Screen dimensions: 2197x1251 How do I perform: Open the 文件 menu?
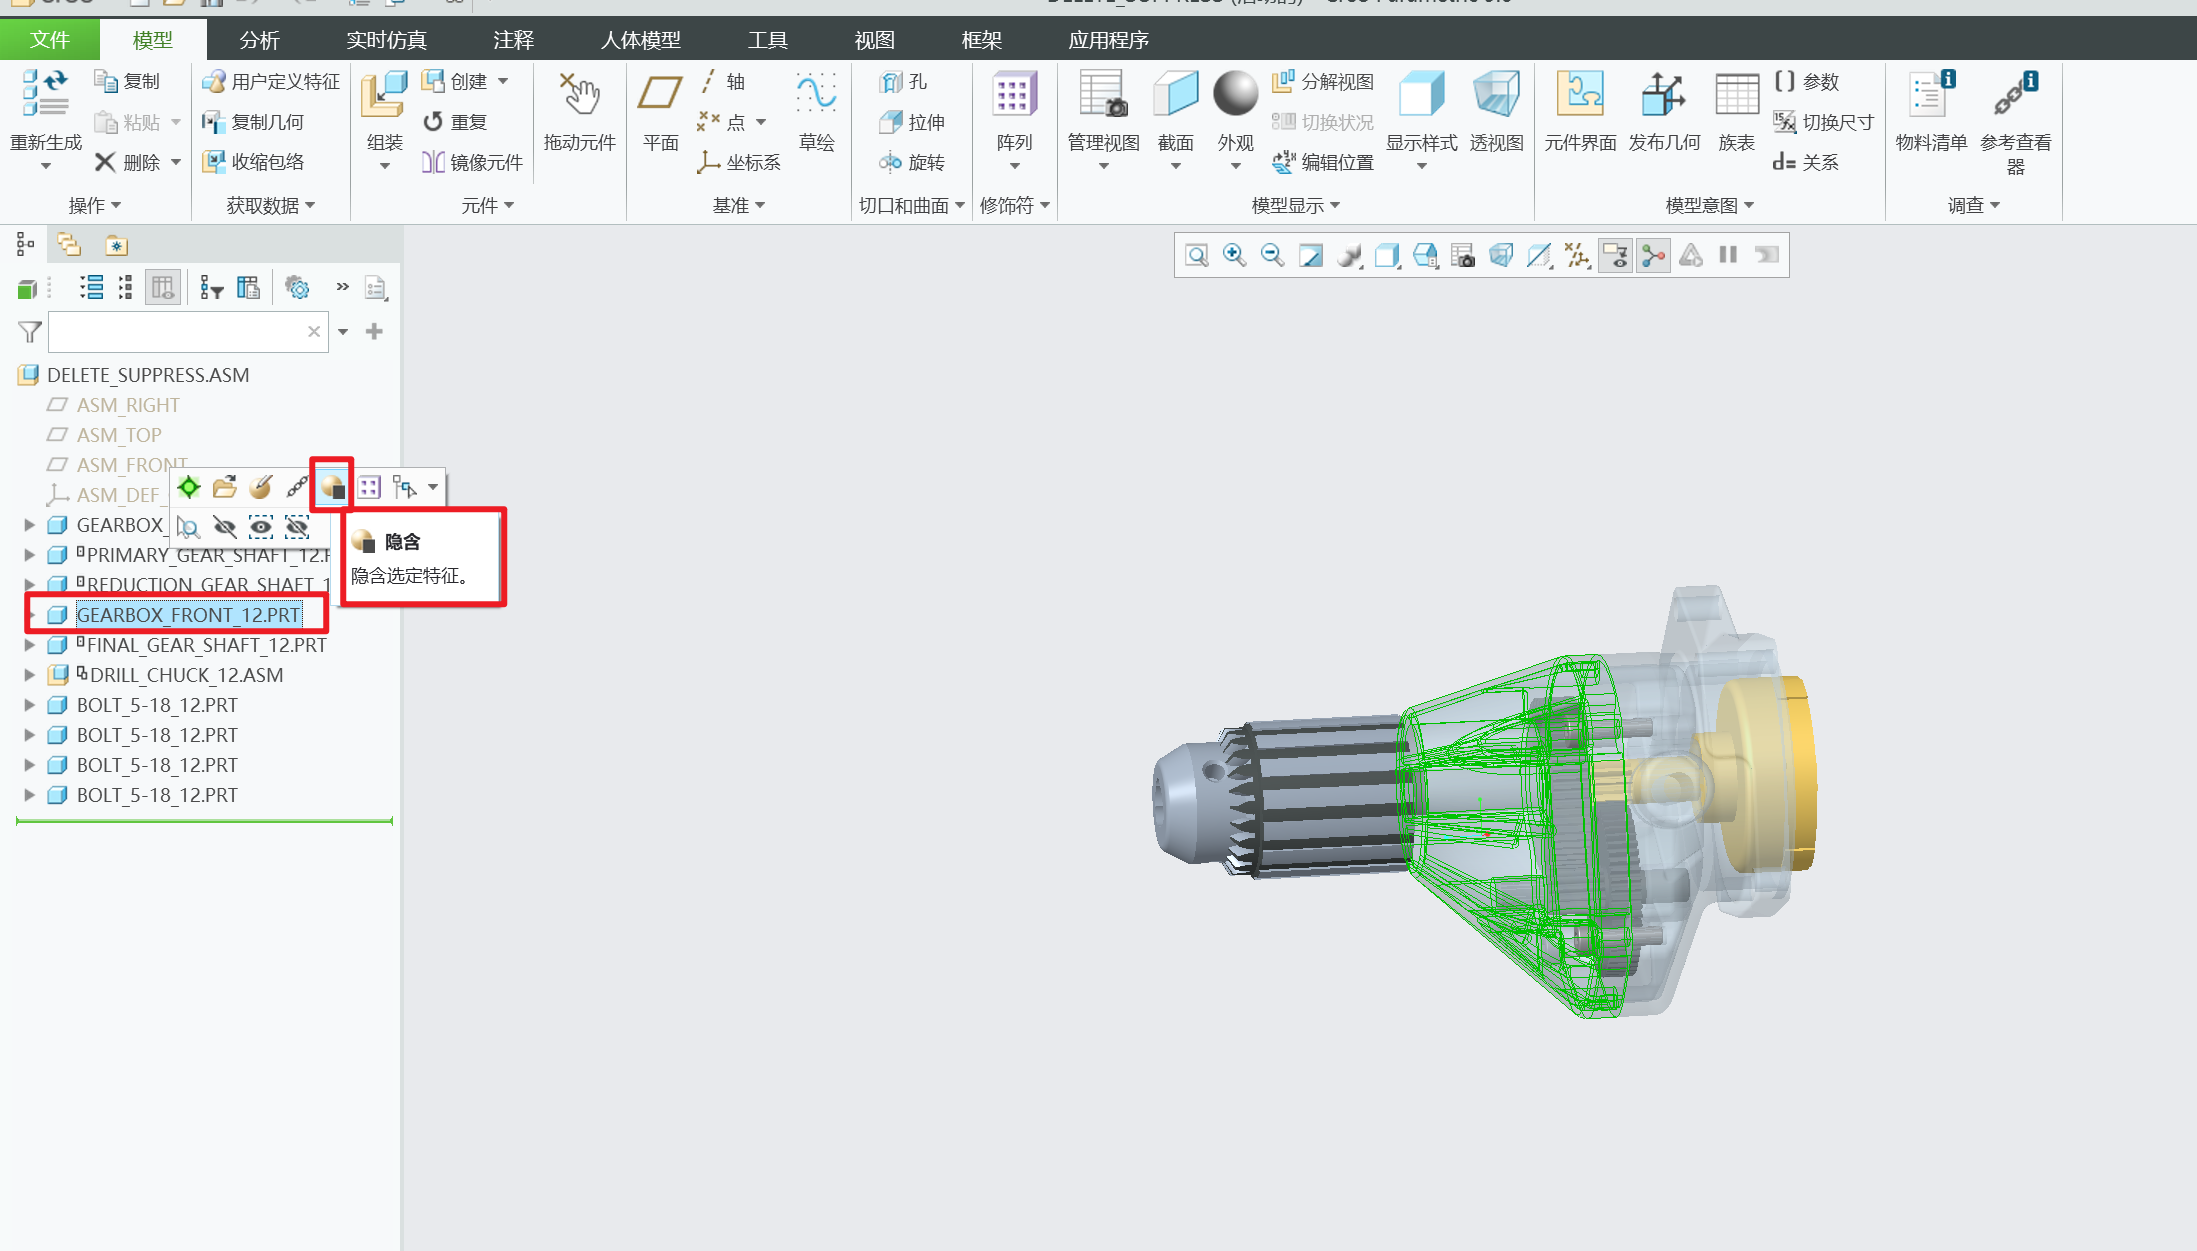[49, 40]
